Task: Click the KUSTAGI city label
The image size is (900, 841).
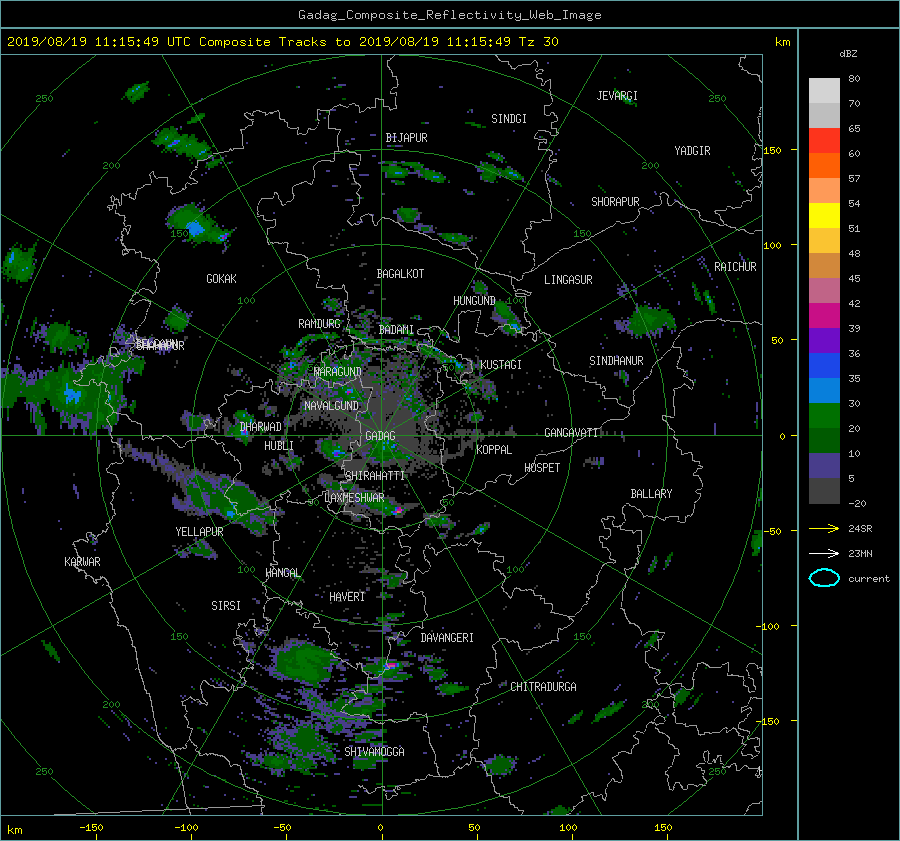Action: [x=501, y=365]
